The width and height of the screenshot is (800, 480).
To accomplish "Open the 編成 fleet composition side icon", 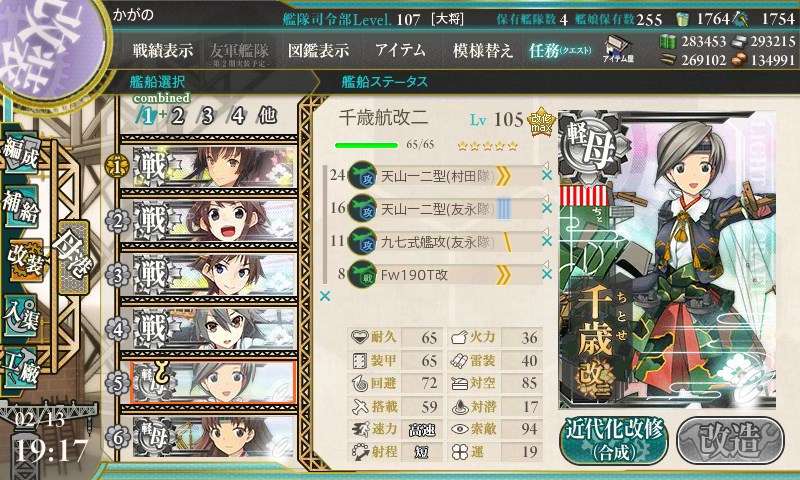I will [x=21, y=154].
